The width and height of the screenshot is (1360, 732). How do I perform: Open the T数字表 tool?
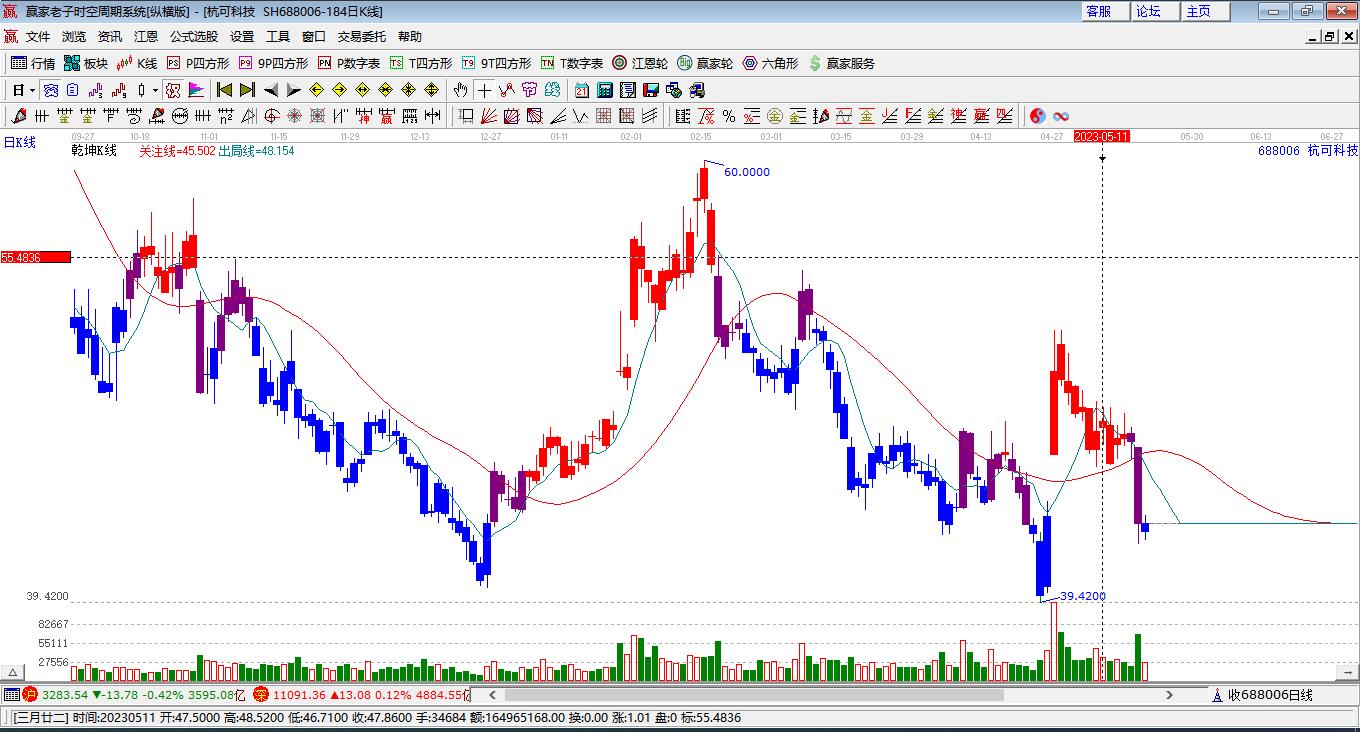pyautogui.click(x=572, y=63)
